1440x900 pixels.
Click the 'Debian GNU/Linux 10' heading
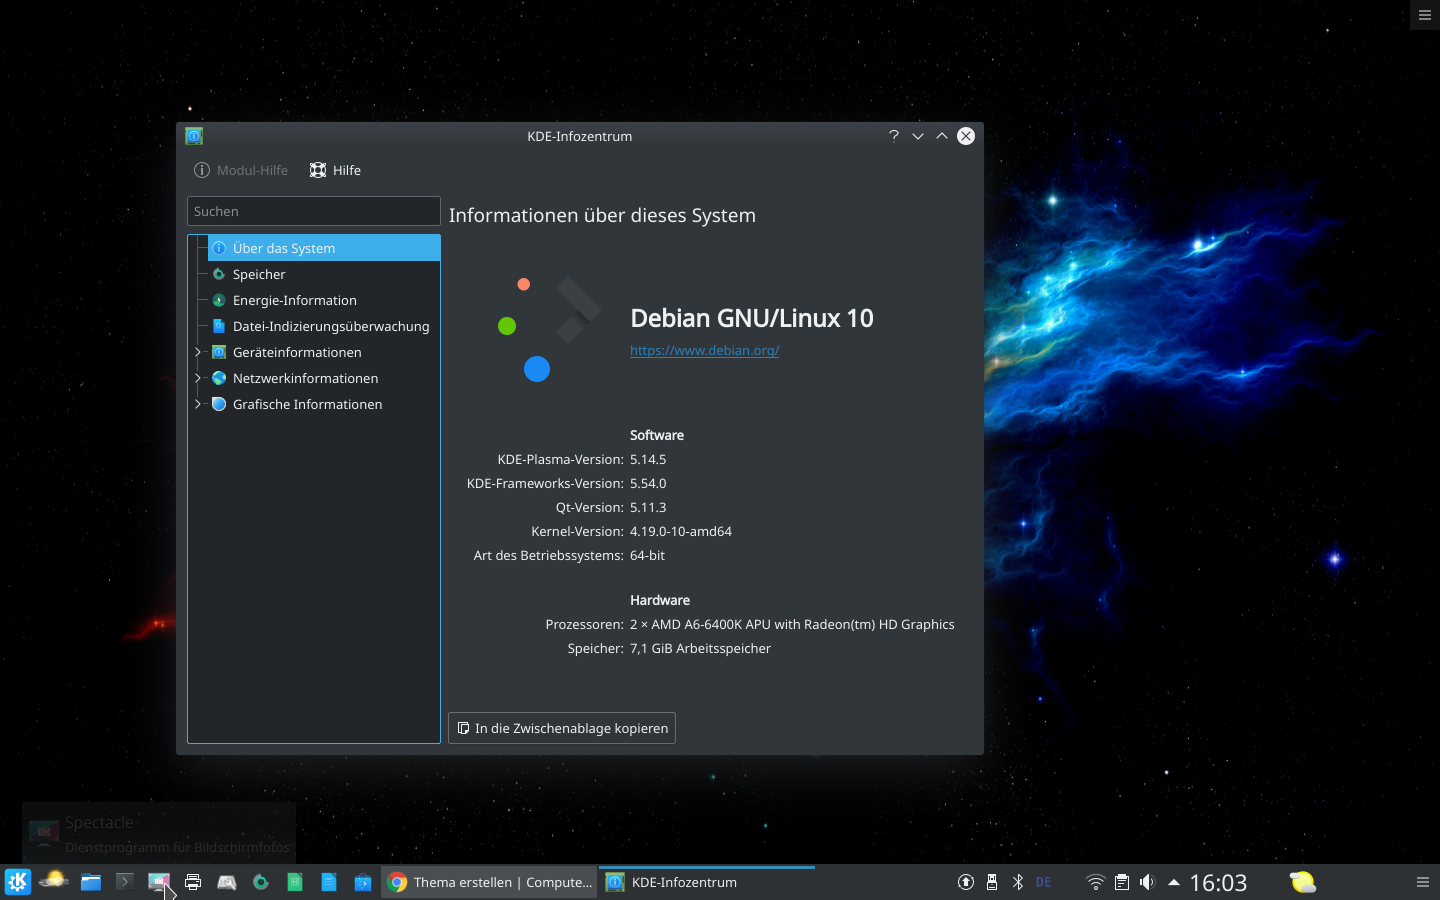point(752,318)
